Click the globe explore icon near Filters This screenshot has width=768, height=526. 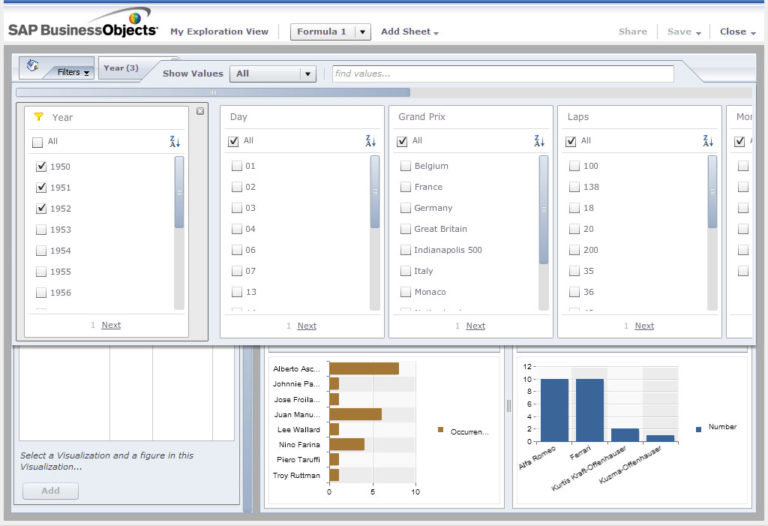[x=33, y=67]
